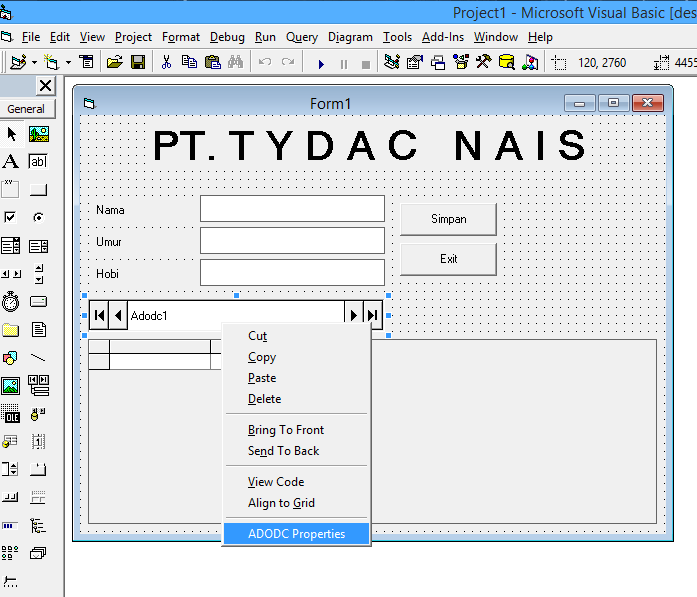The height and width of the screenshot is (597, 697).
Task: Select the ListBox control tool
Action: tap(38, 246)
